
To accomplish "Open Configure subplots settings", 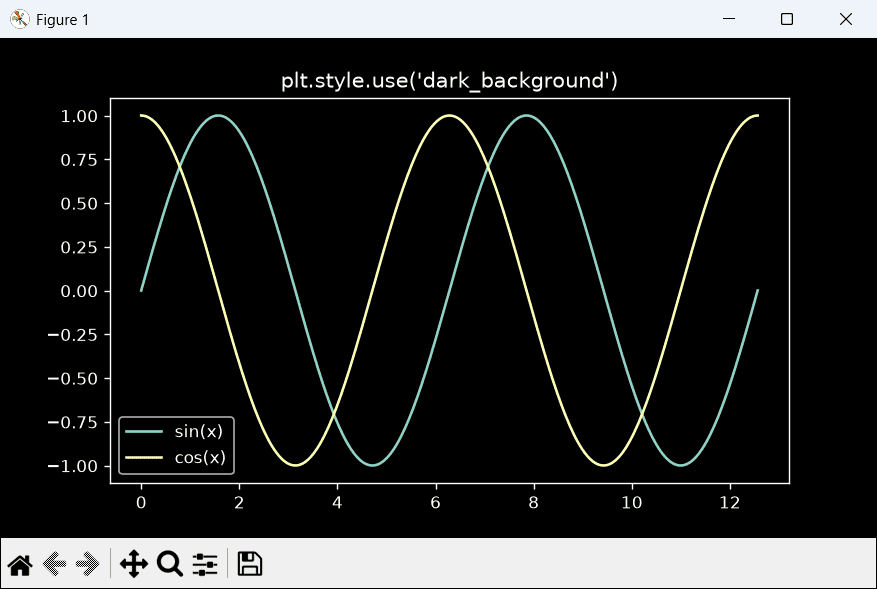I will click(205, 564).
